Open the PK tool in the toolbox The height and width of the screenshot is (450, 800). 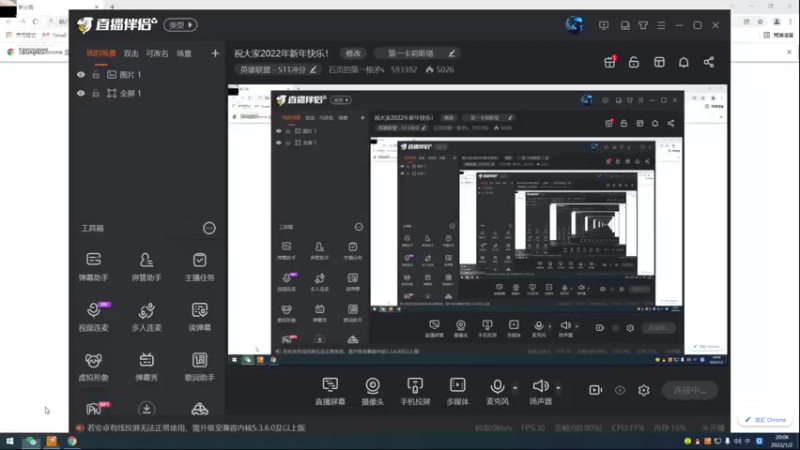point(95,409)
